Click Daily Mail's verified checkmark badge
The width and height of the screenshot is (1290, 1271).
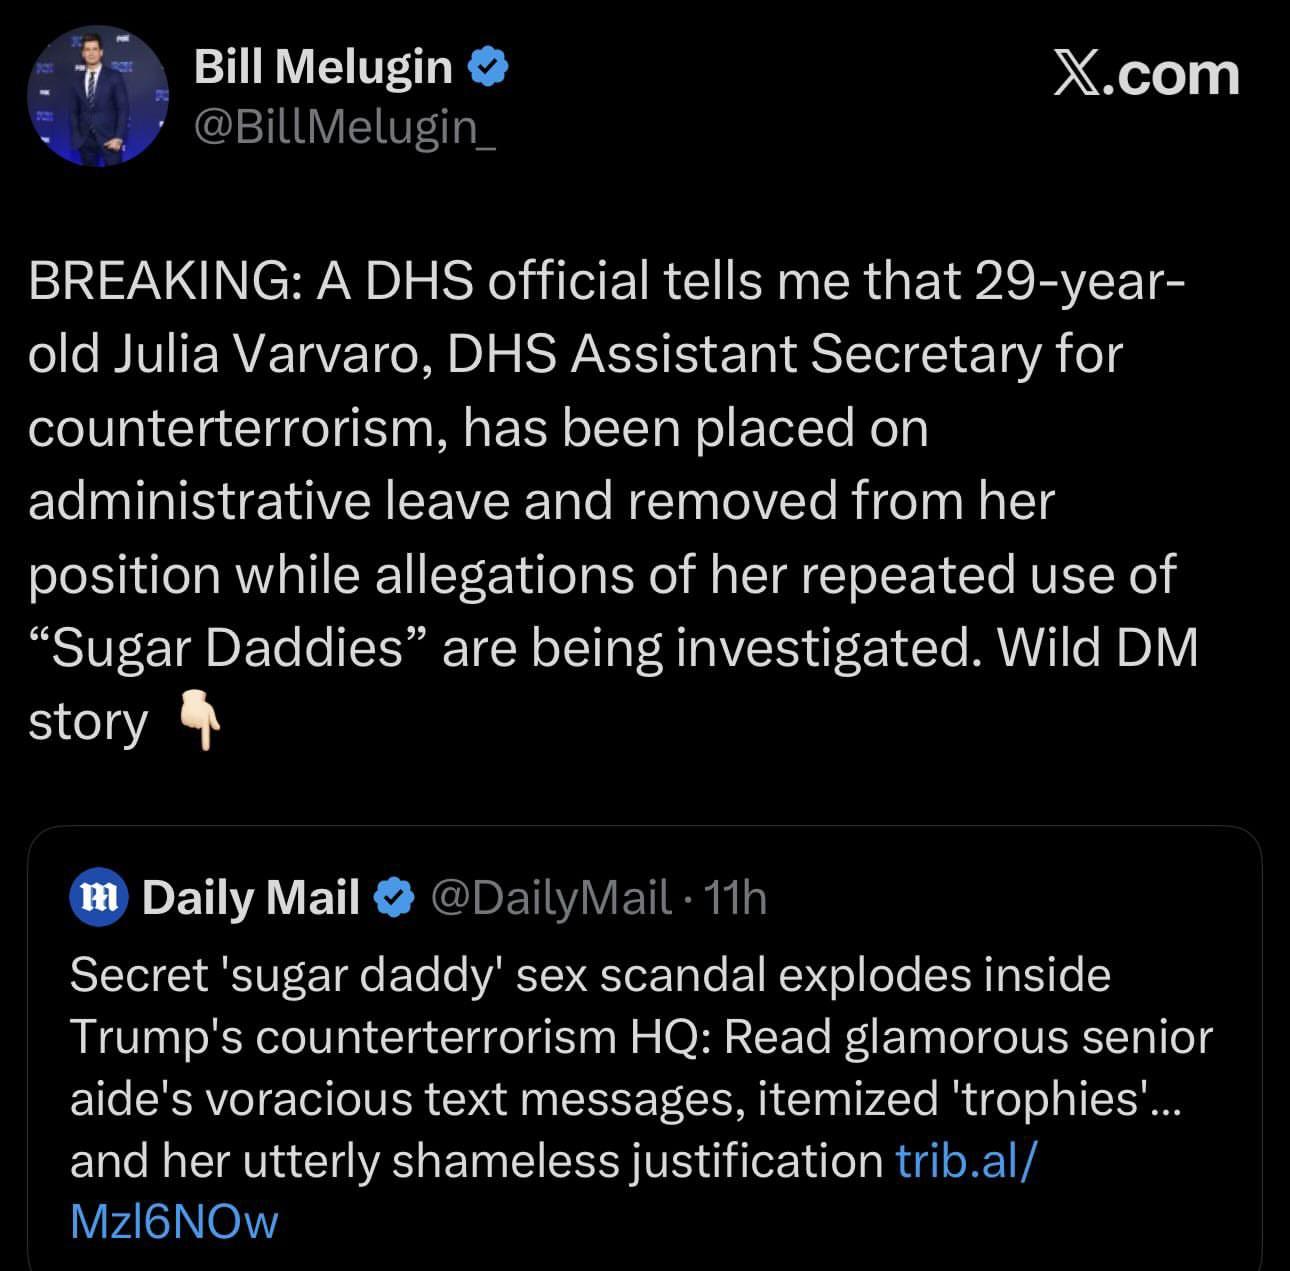coord(394,897)
